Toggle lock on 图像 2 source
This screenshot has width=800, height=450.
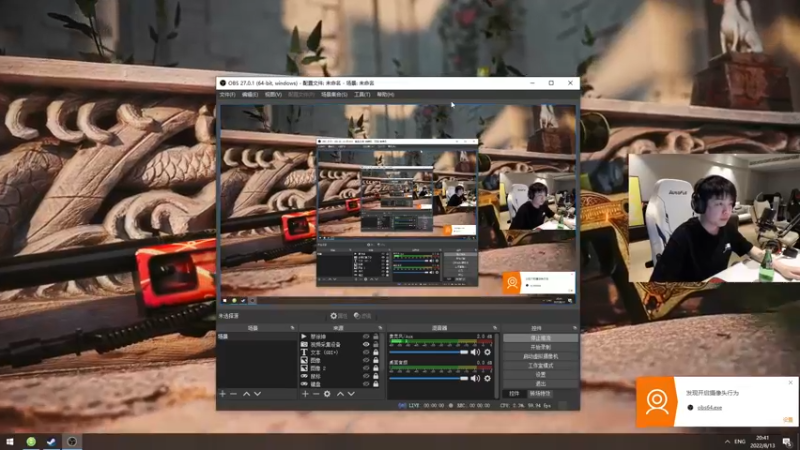[376, 368]
